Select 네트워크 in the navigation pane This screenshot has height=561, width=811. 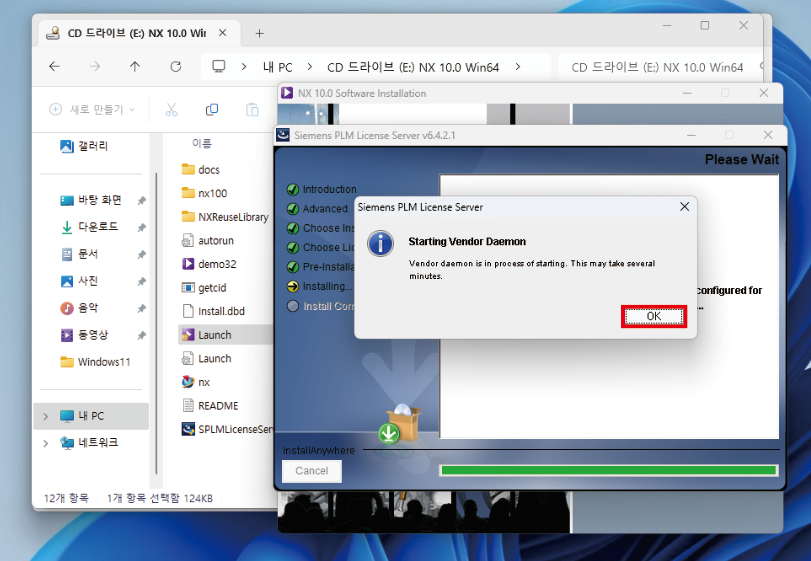tap(88, 443)
